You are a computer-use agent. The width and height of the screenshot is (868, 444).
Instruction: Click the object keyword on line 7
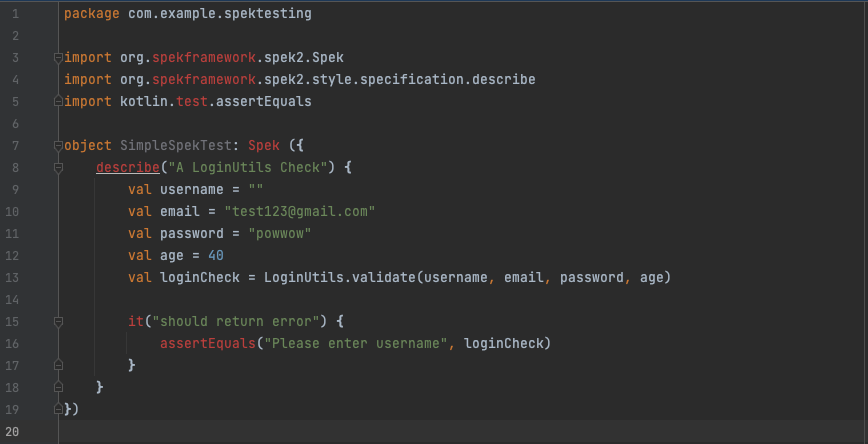coord(88,146)
